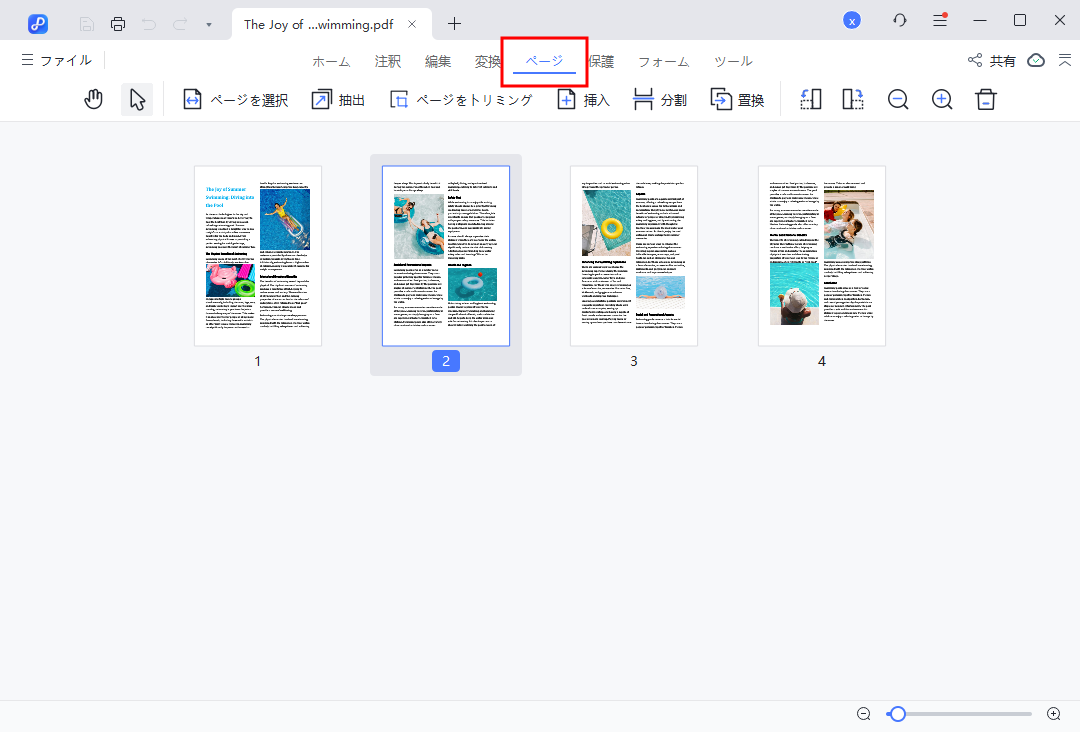The height and width of the screenshot is (732, 1080).
Task: Open a new tab with plus button
Action: coord(455,23)
